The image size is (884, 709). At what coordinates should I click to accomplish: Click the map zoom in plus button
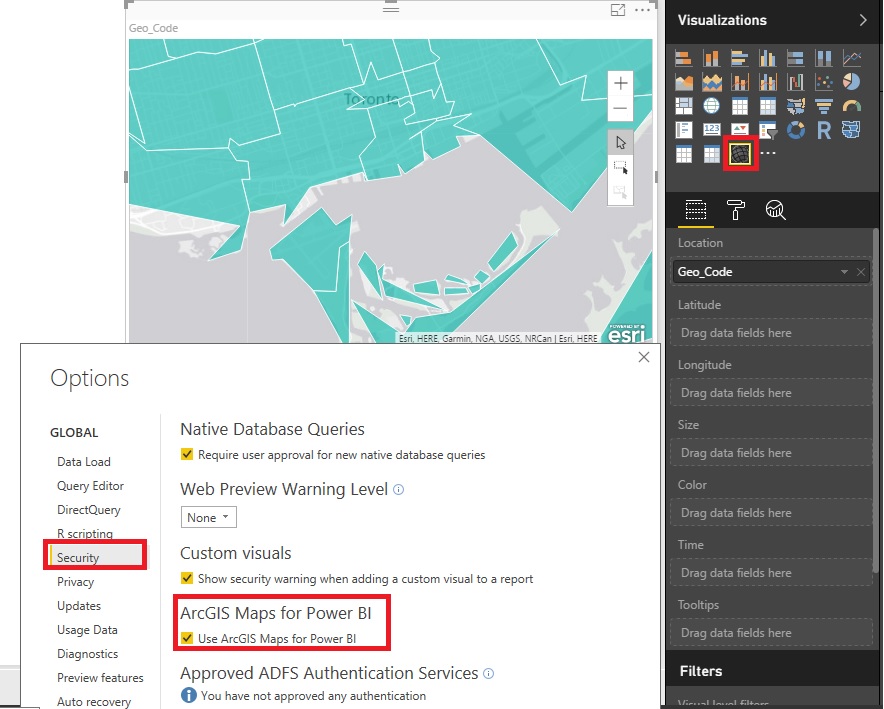620,83
